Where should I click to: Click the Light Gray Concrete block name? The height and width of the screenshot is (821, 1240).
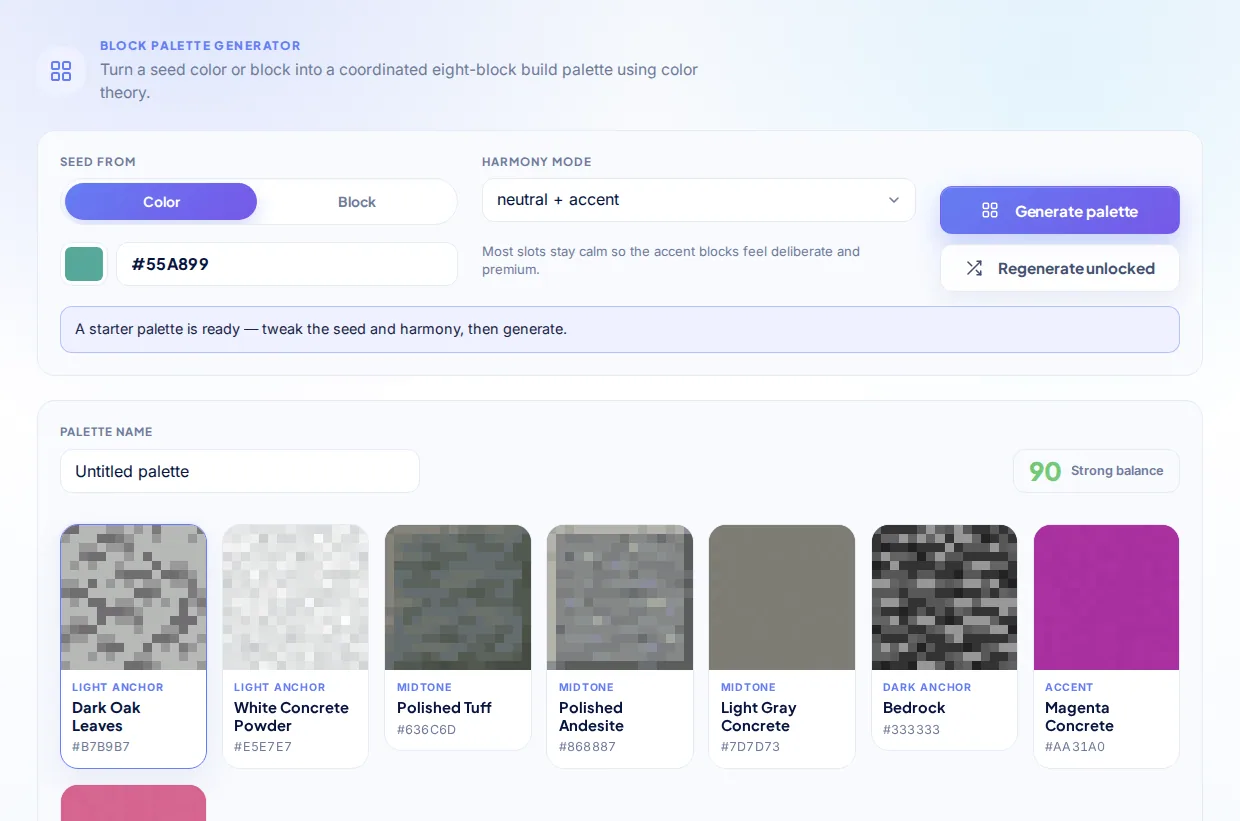pos(759,717)
